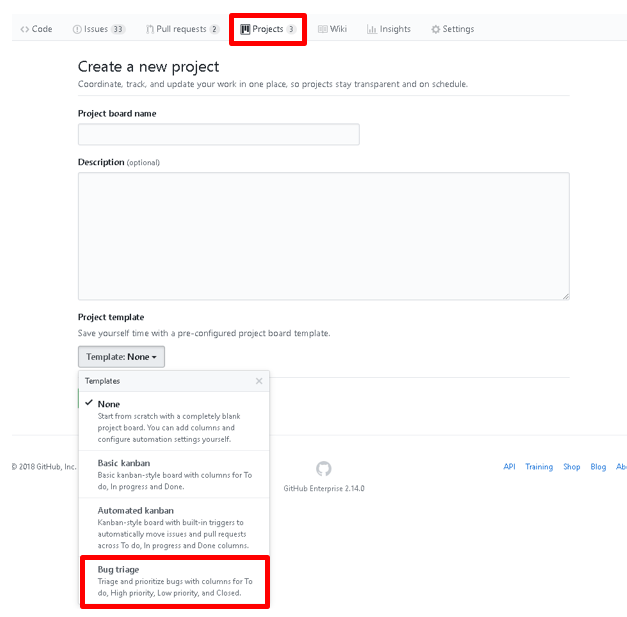The height and width of the screenshot is (617, 627).
Task: Pick the Automated kanban template
Action: (x=174, y=527)
